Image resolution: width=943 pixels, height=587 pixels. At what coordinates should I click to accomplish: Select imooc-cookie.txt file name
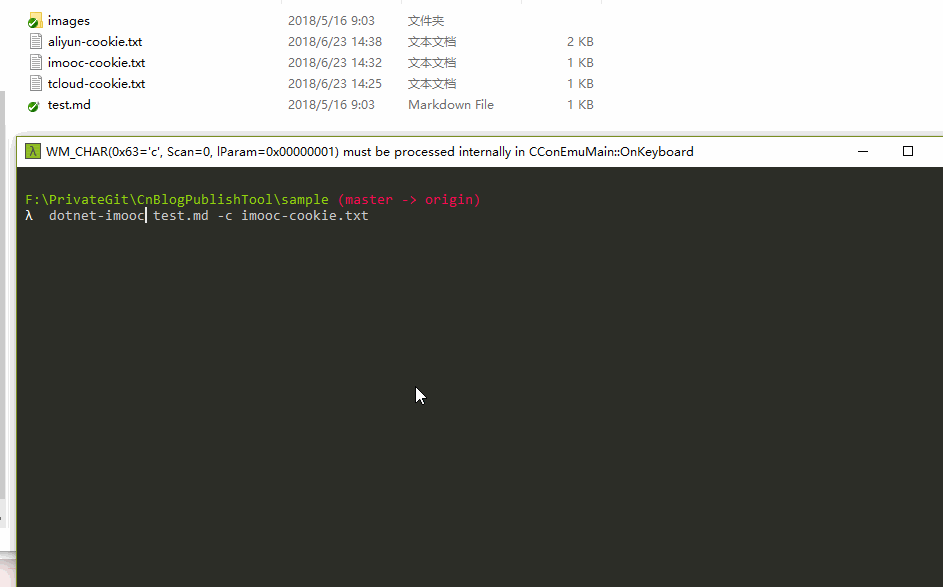[x=96, y=63]
